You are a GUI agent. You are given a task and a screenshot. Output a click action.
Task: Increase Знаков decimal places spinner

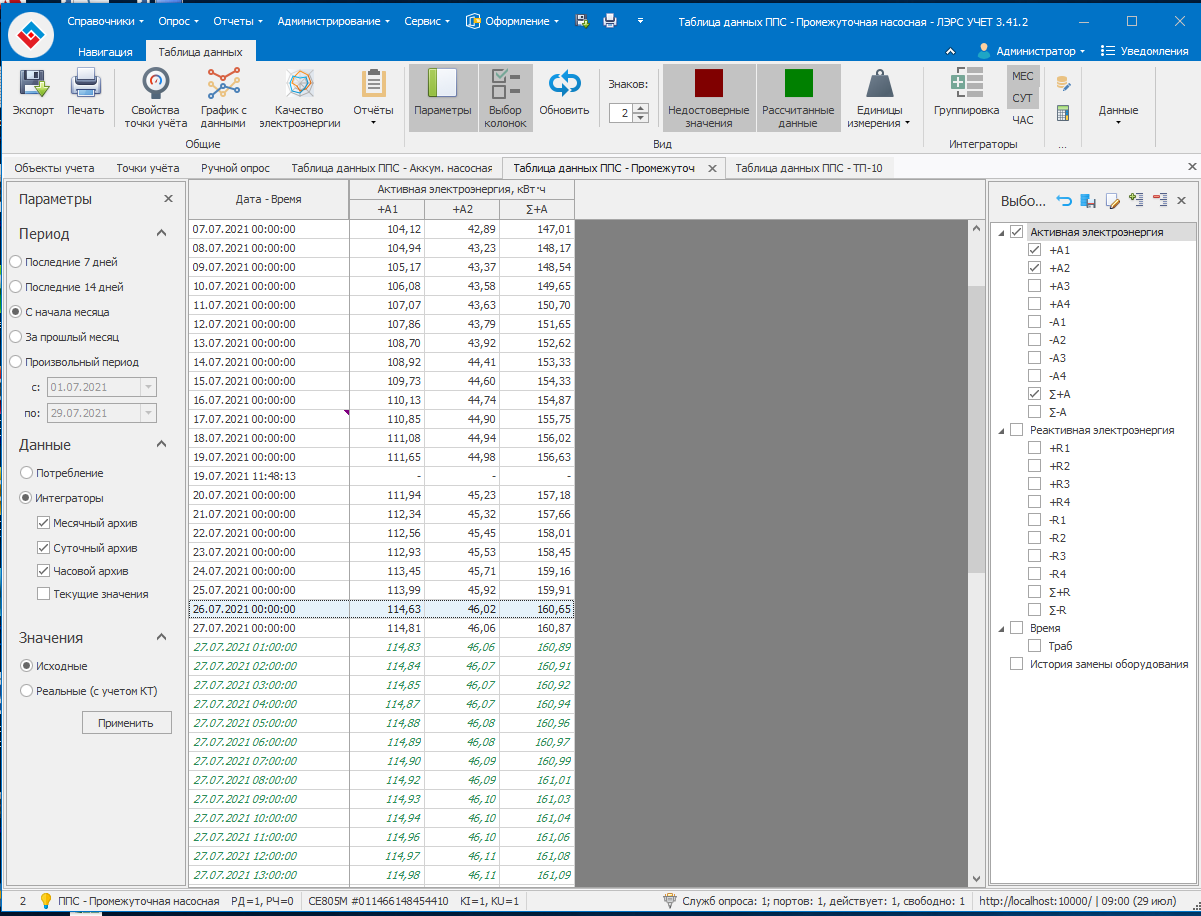(x=641, y=108)
